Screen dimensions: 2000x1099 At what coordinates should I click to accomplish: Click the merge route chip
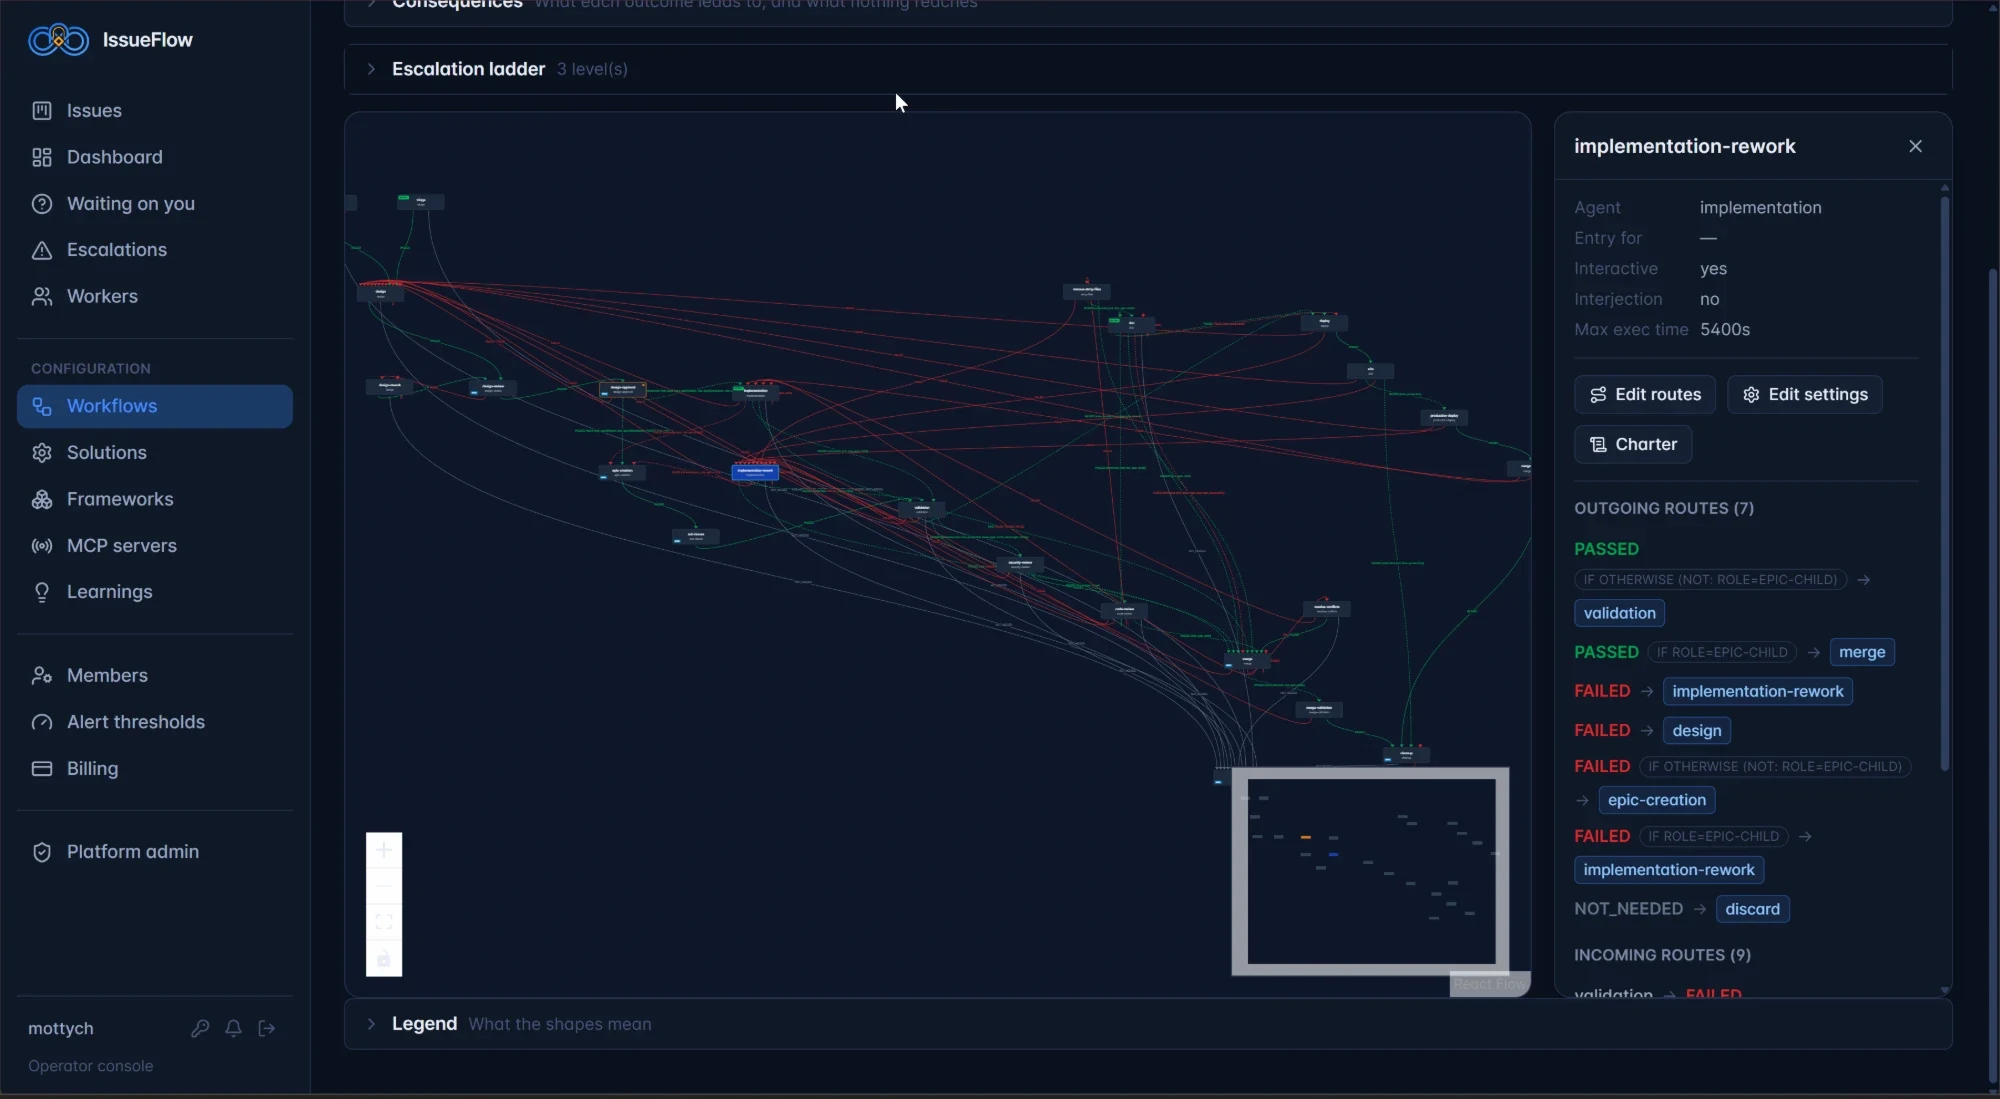(x=1861, y=652)
